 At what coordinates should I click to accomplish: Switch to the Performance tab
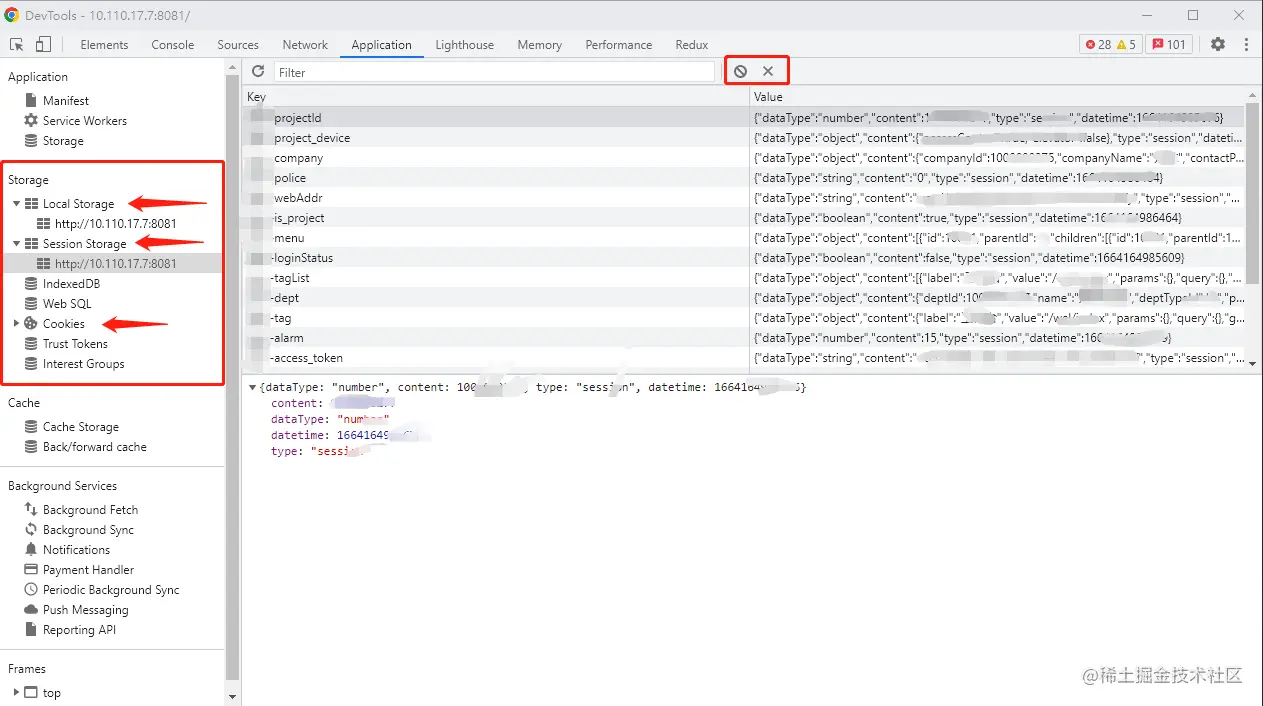[619, 45]
